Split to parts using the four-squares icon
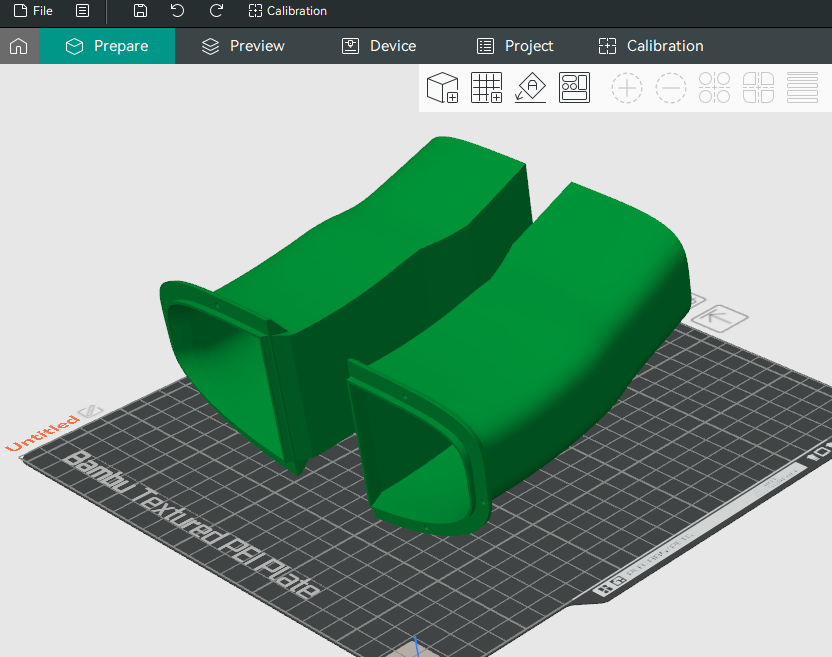This screenshot has height=657, width=832. coord(758,88)
